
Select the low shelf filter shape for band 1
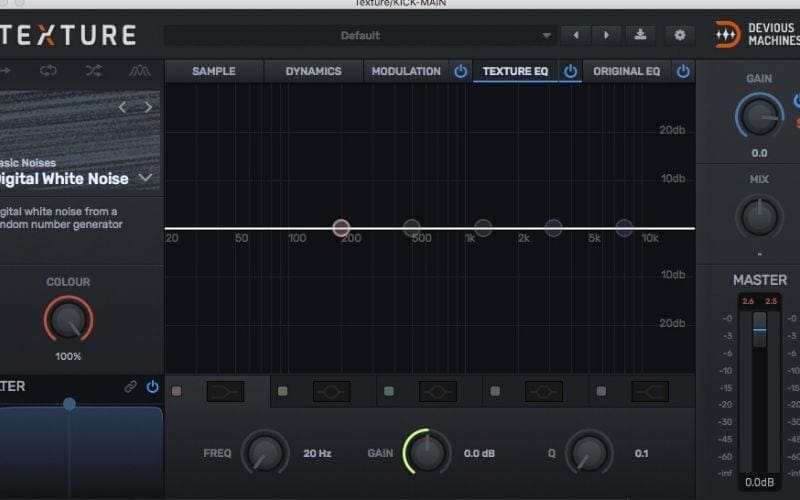226,392
